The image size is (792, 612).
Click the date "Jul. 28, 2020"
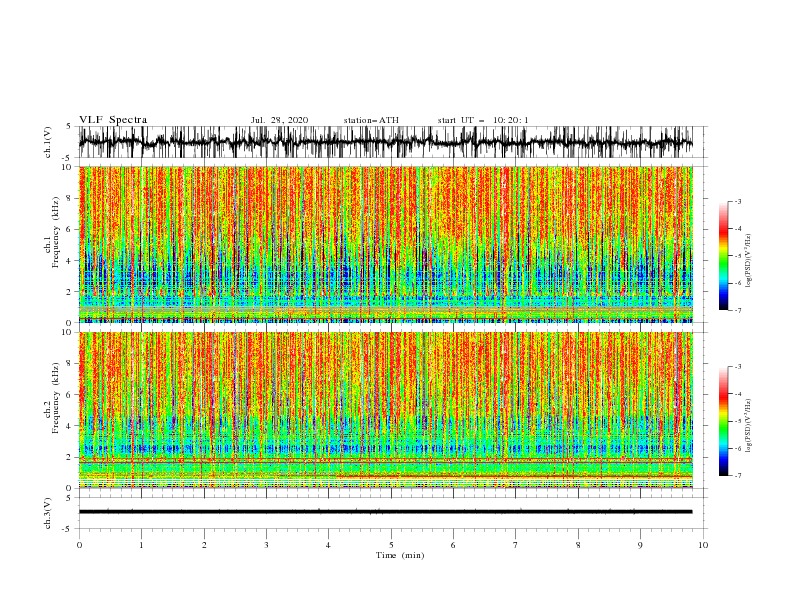(x=279, y=120)
